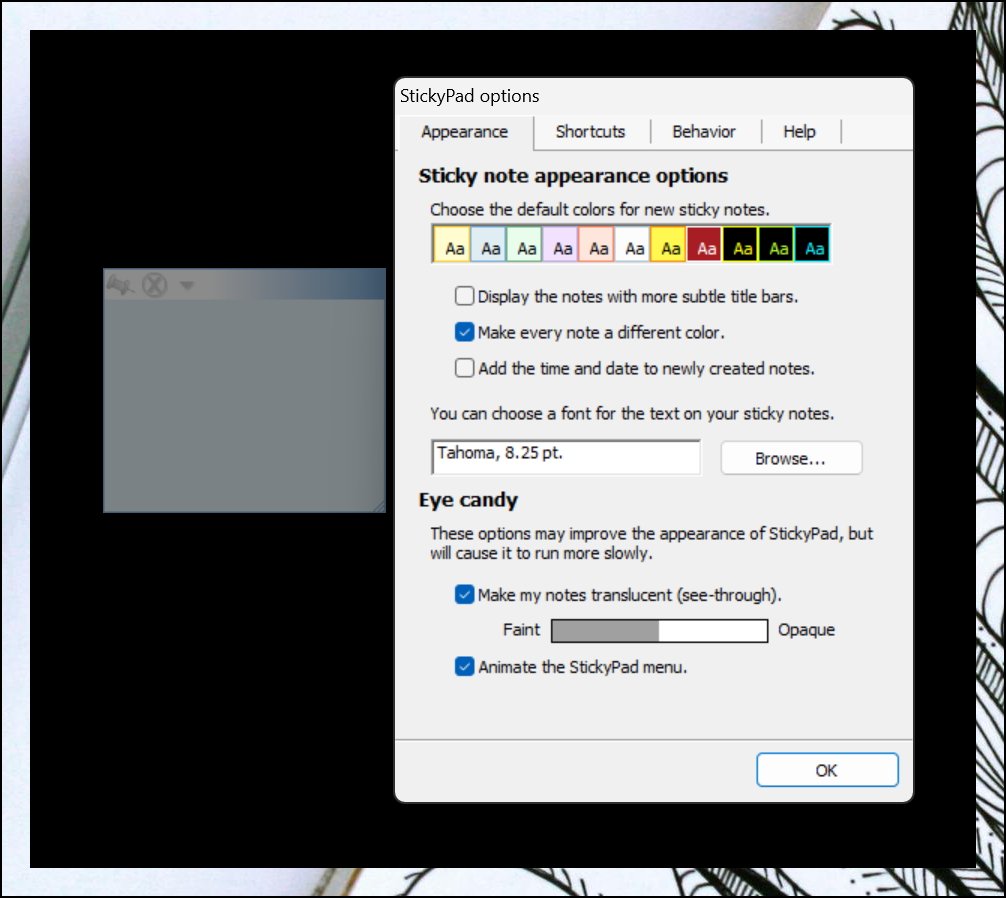
Task: Select the black swatch with cyan text
Action: [812, 244]
